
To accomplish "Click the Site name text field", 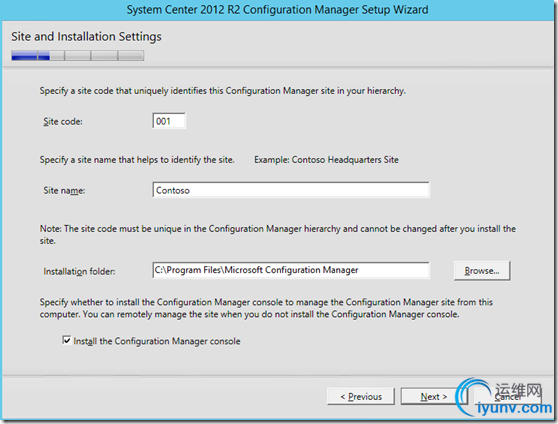I will pyautogui.click(x=291, y=190).
